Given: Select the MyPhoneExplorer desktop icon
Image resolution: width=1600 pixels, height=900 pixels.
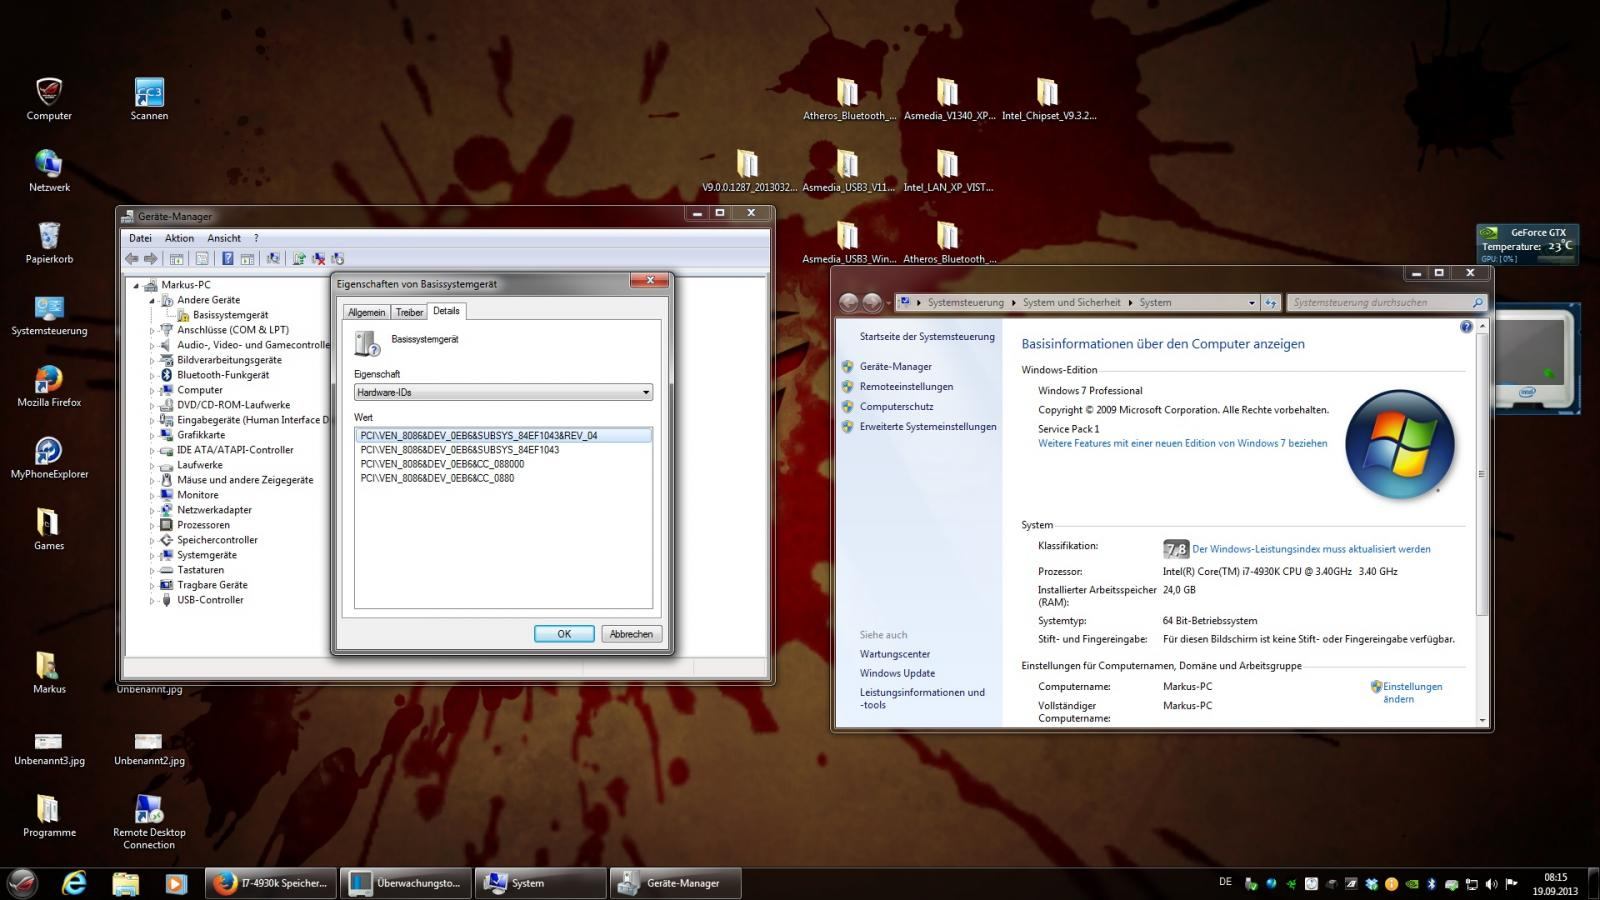Looking at the screenshot, I should click(49, 459).
